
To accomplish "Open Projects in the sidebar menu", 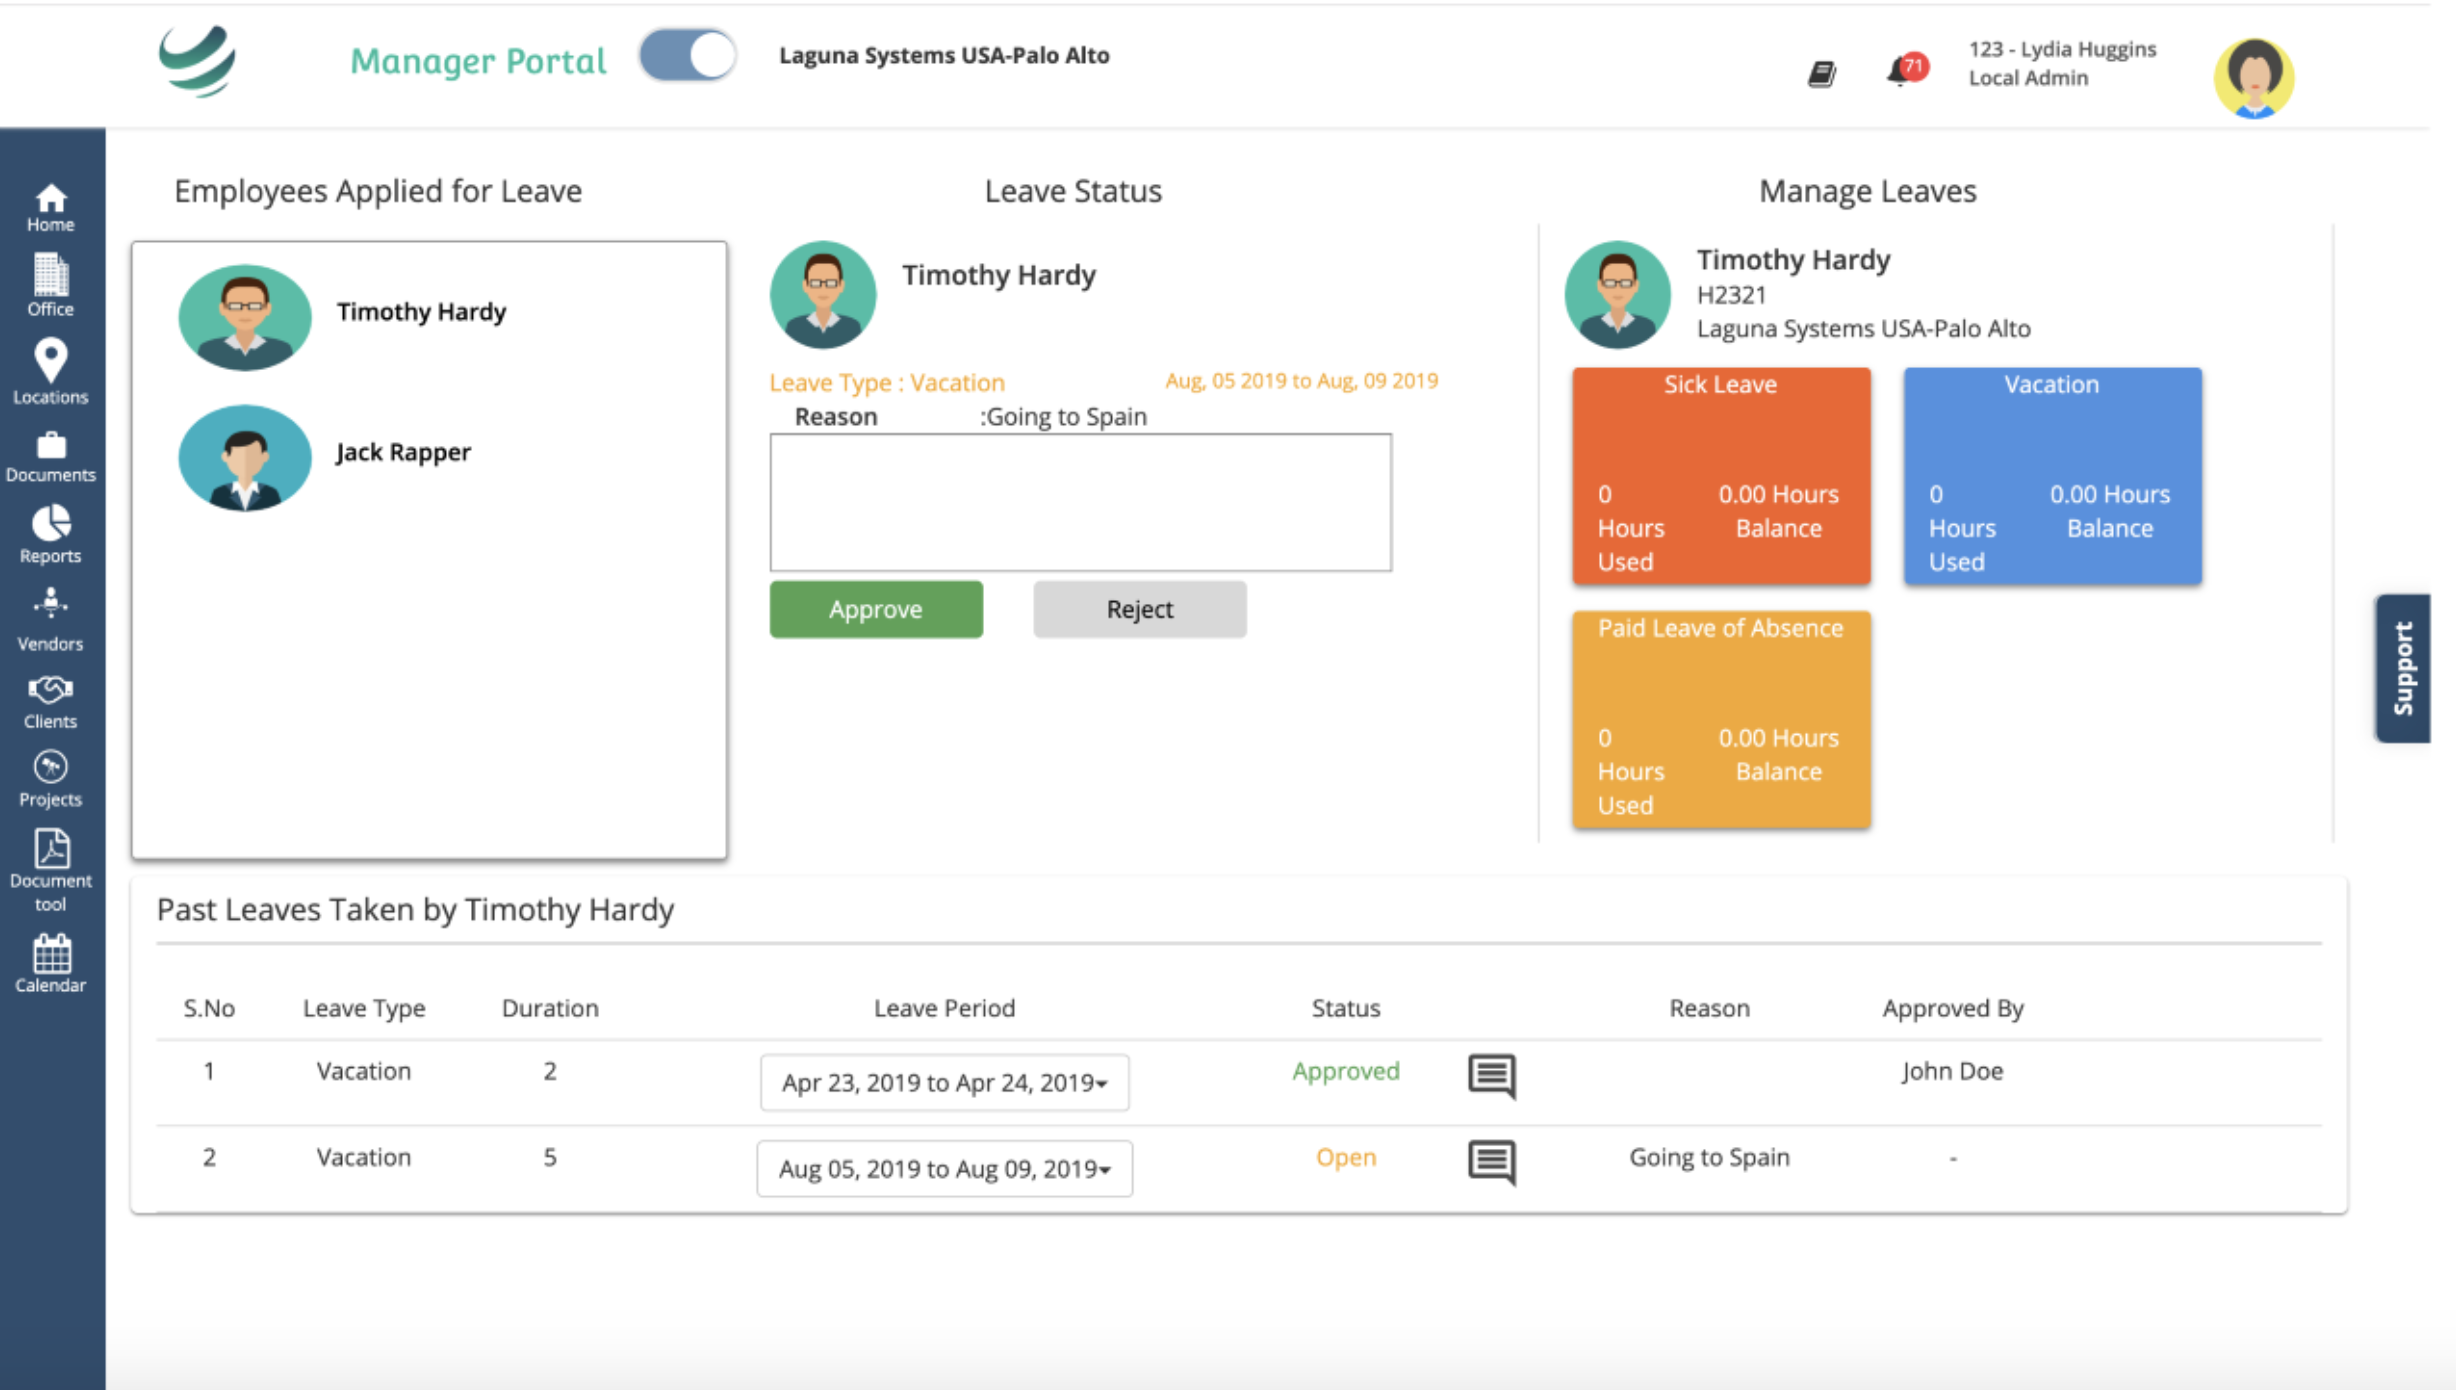I will tap(50, 778).
